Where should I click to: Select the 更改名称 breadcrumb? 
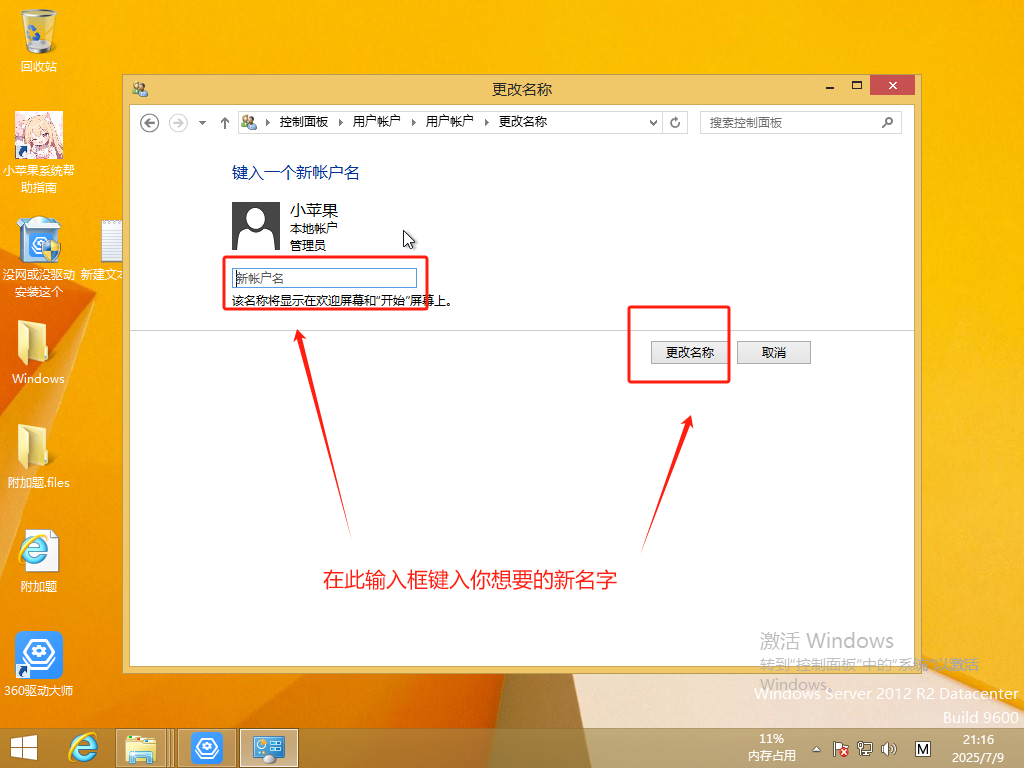[x=523, y=122]
